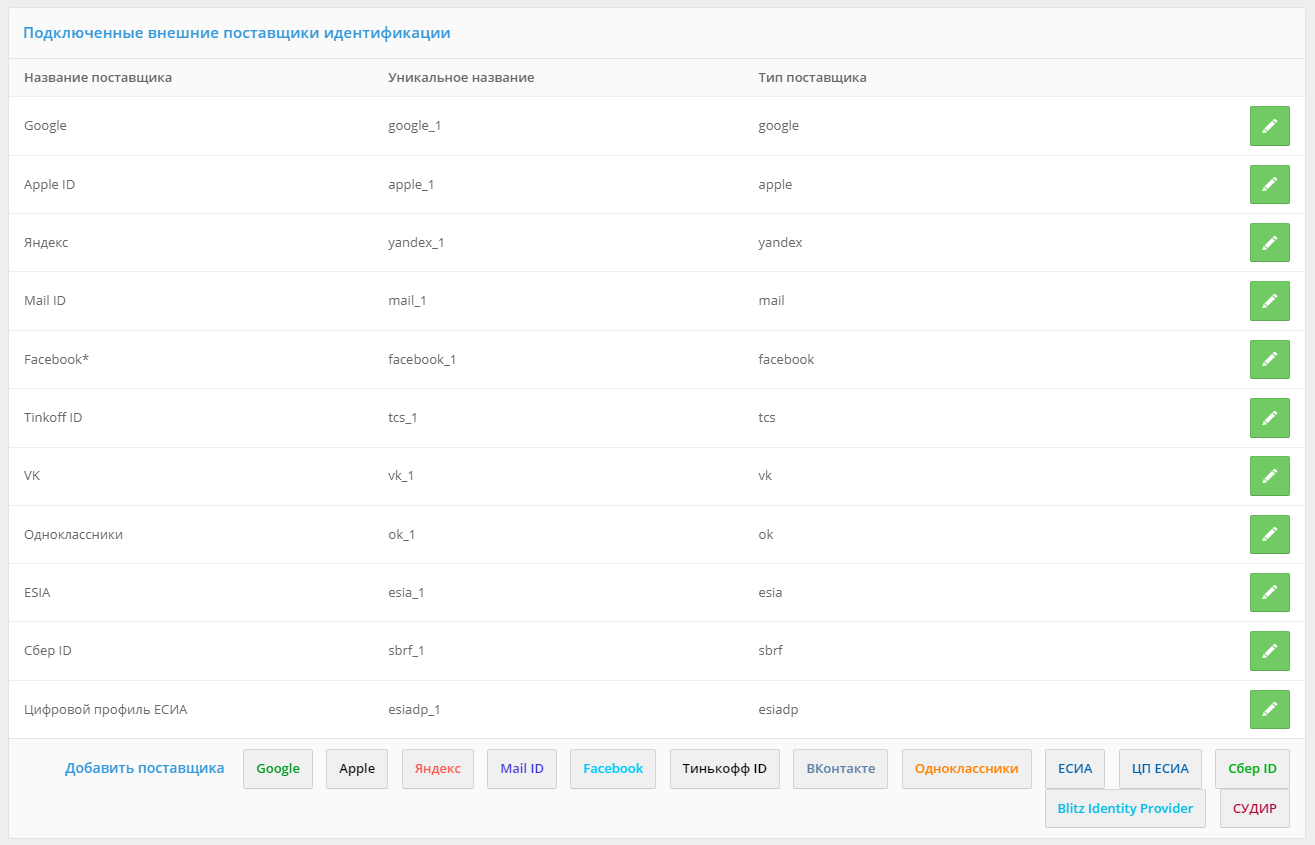The width and height of the screenshot is (1315, 845).
Task: Open editing for the Сбер ID provider
Action: click(x=1269, y=651)
